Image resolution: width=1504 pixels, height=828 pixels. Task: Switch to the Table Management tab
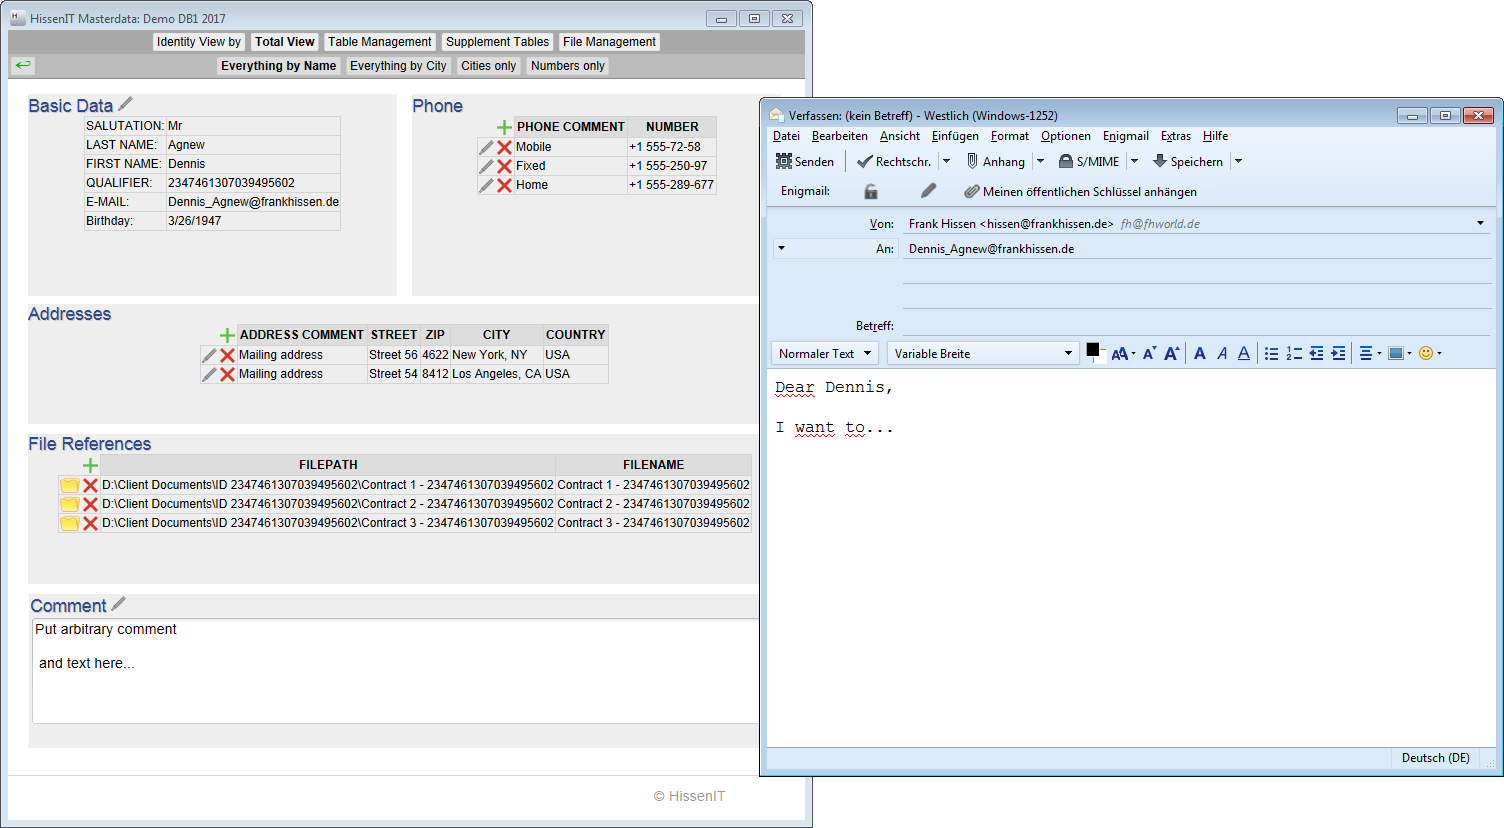[x=380, y=42]
